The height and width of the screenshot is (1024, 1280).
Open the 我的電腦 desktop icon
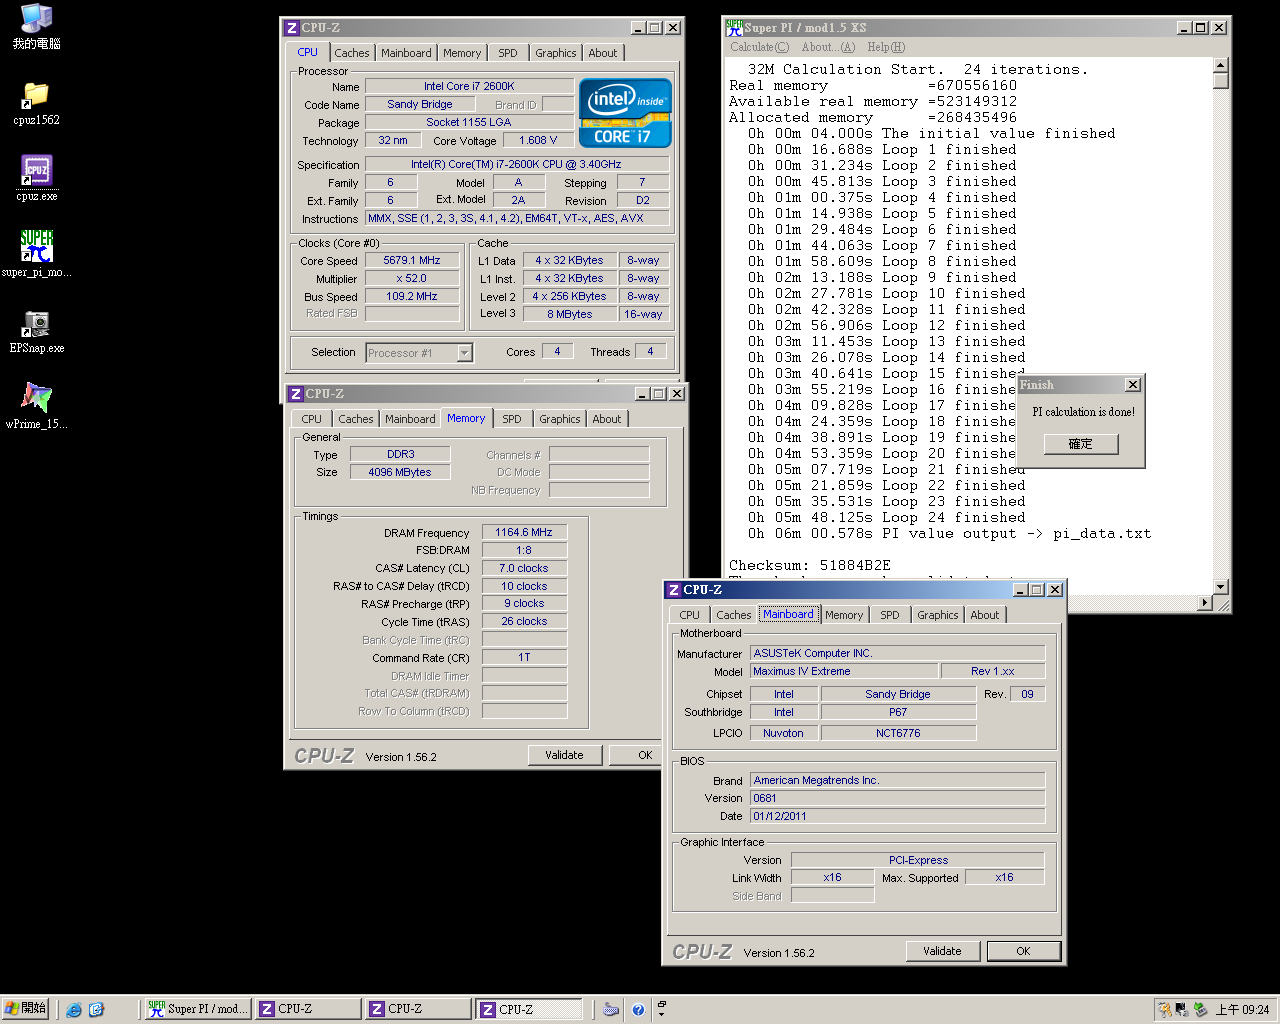(x=36, y=26)
